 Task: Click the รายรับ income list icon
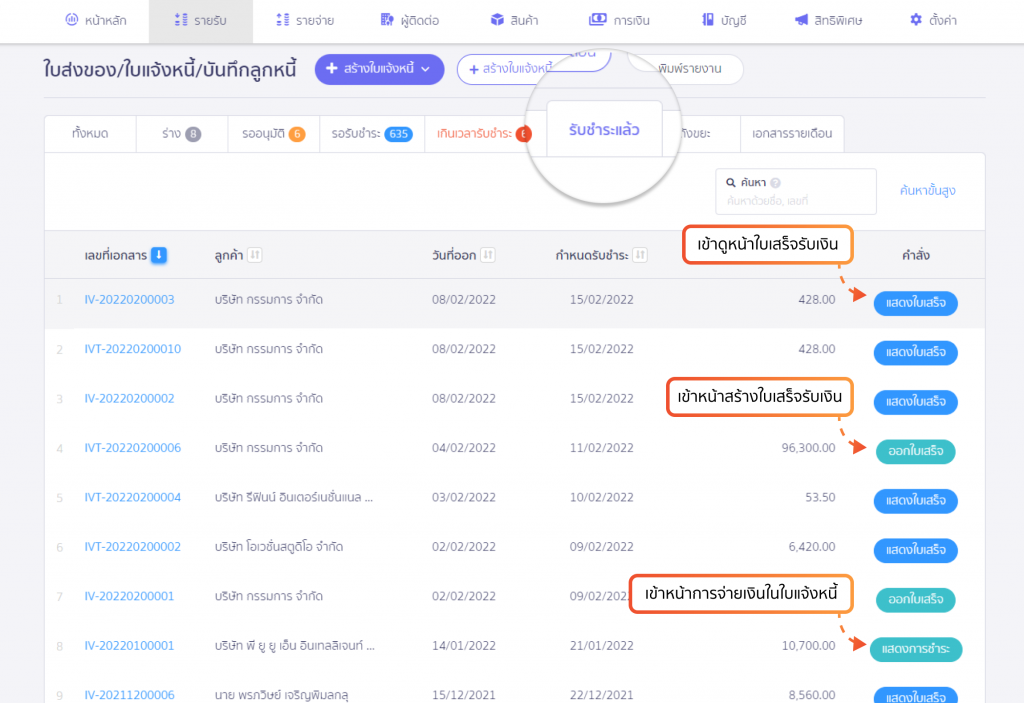click(181, 20)
